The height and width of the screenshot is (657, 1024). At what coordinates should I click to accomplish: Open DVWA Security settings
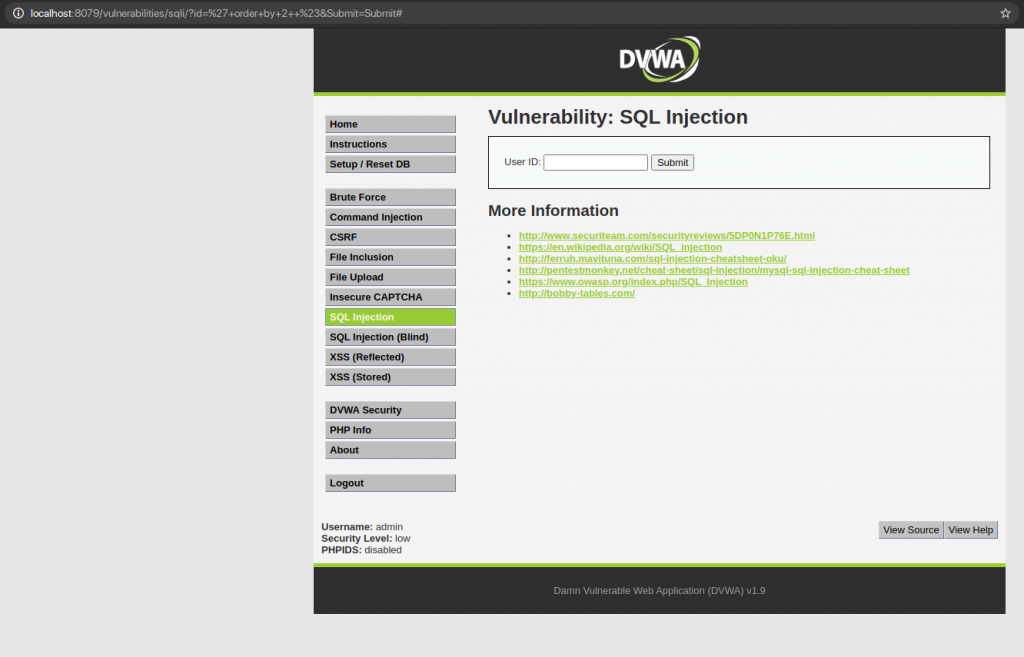390,410
